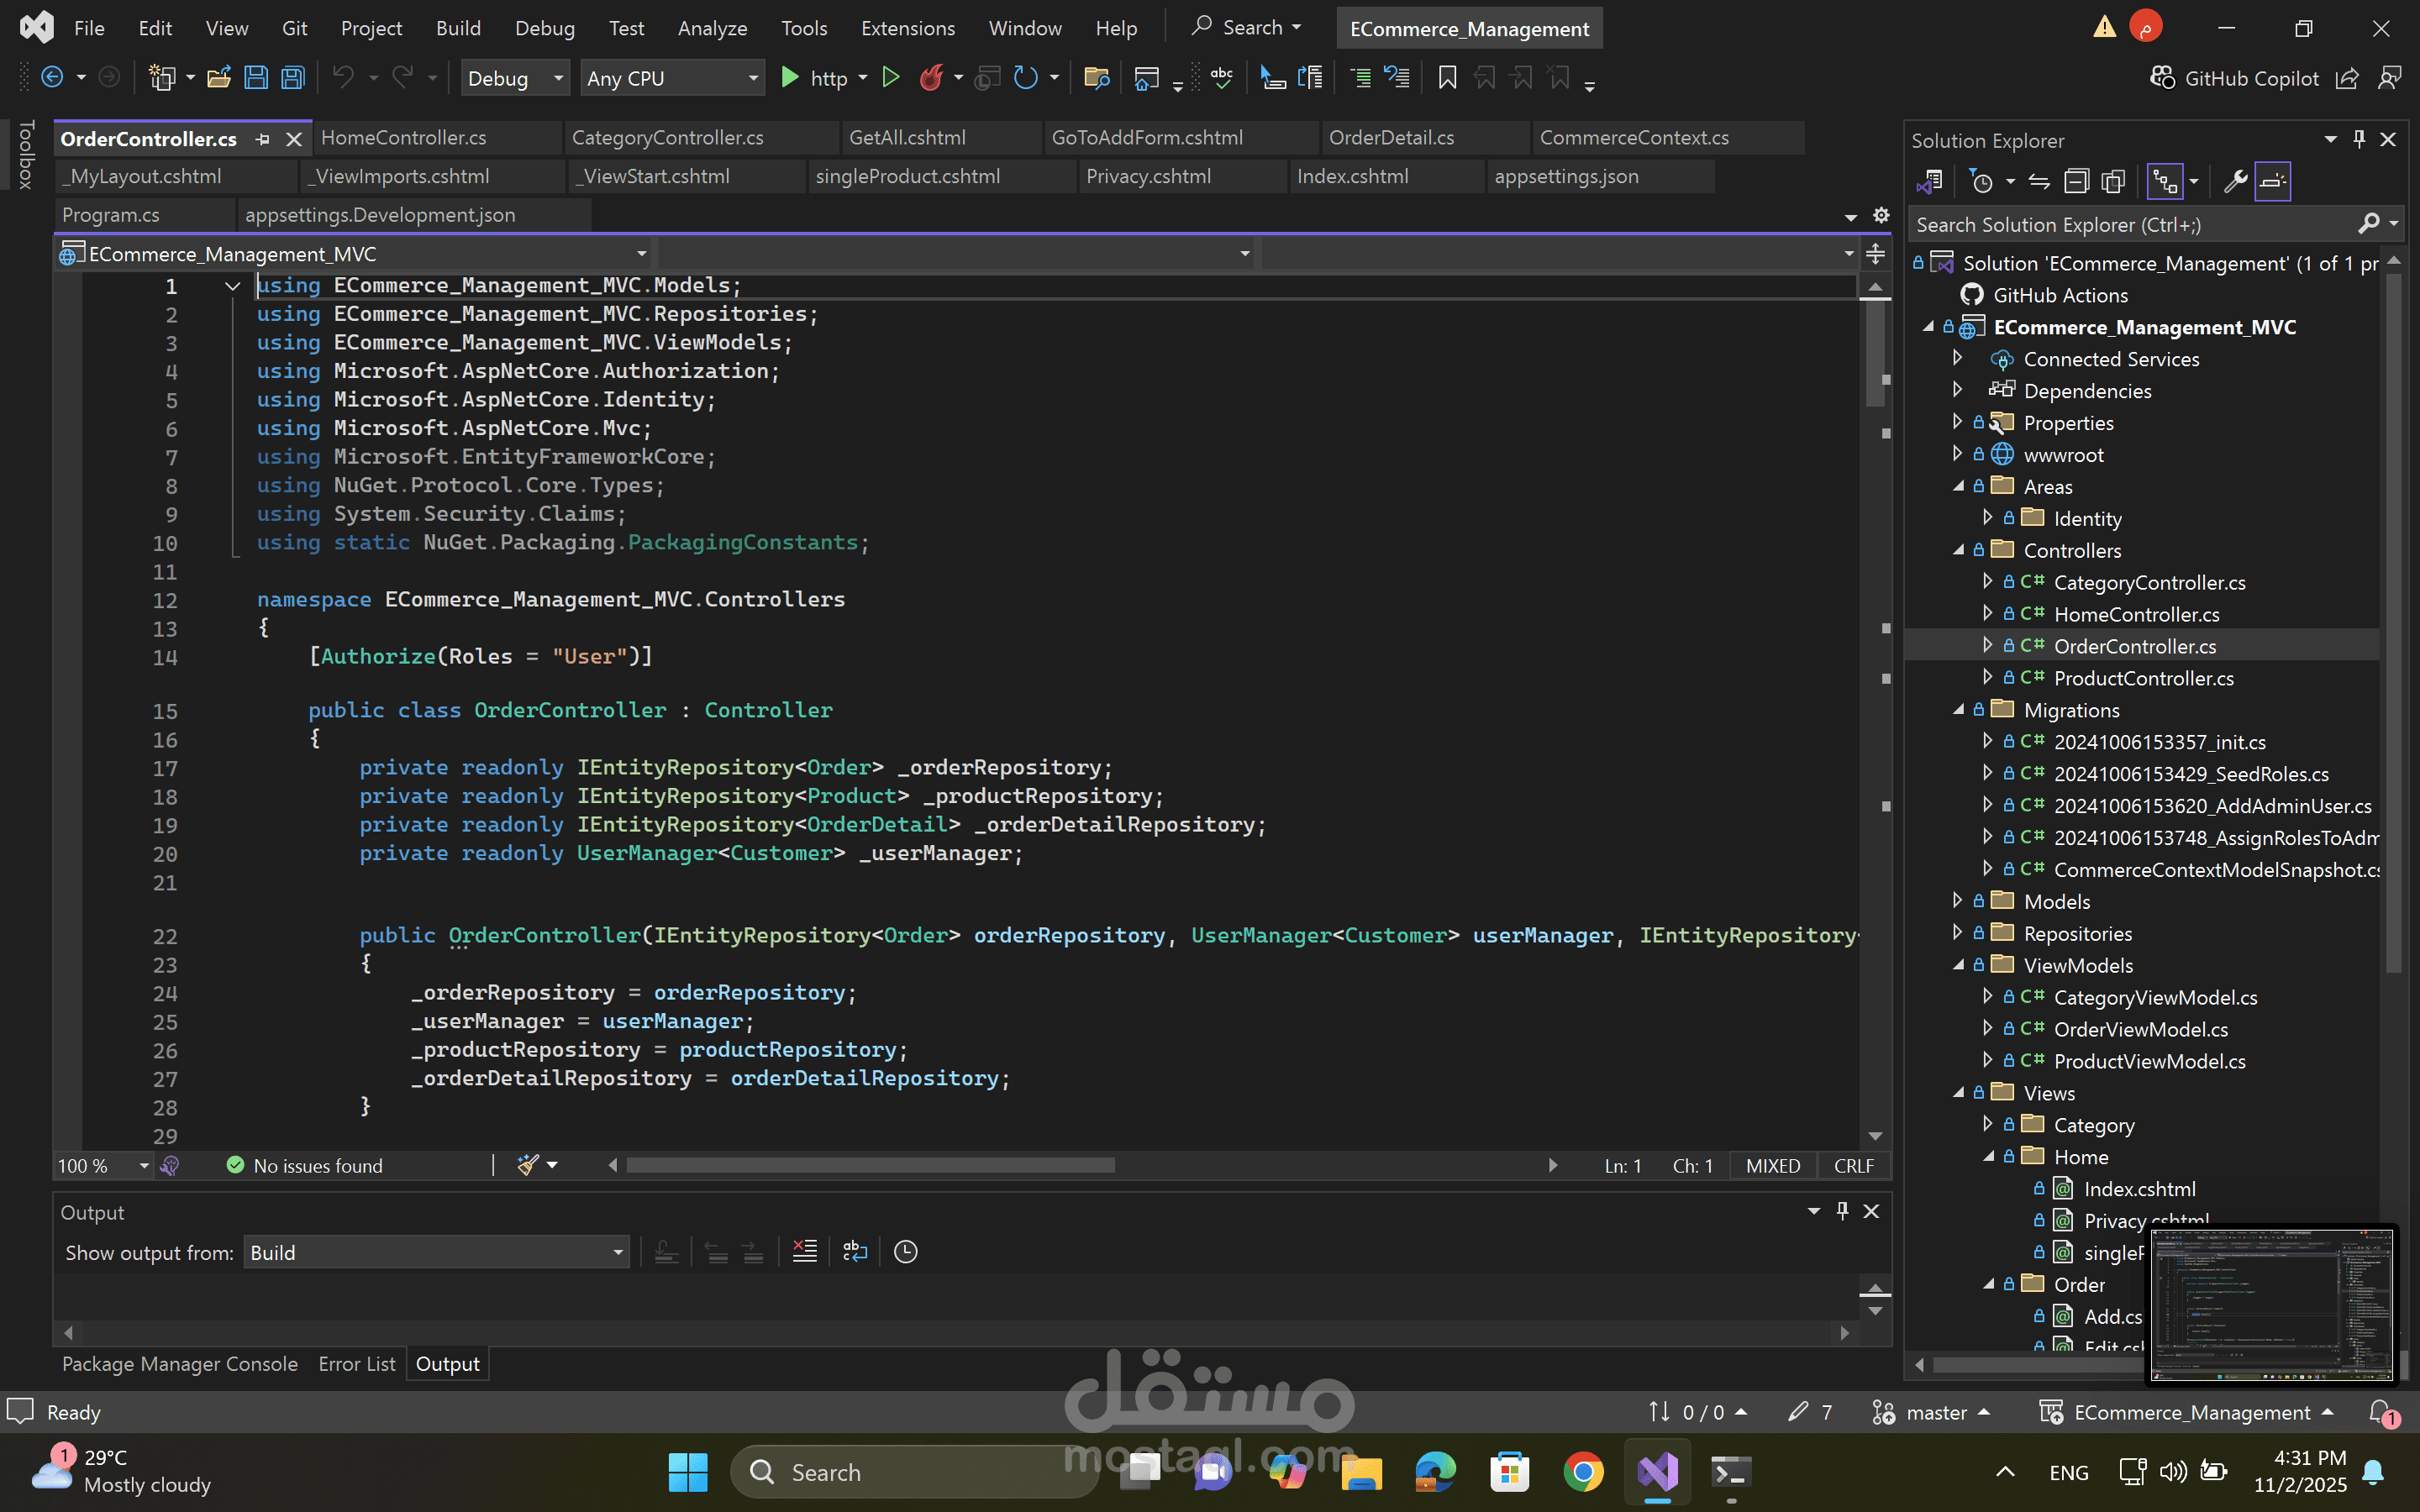Click the Hot Reload flame icon

tap(931, 78)
